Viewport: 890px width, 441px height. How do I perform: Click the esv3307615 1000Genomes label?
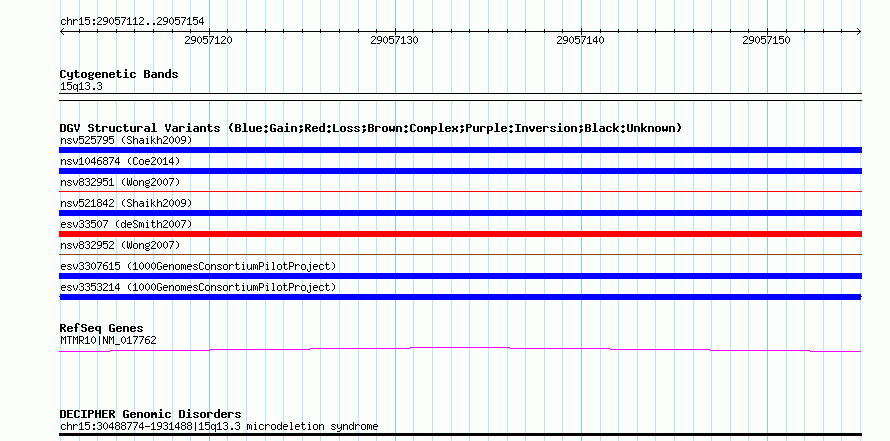198,266
